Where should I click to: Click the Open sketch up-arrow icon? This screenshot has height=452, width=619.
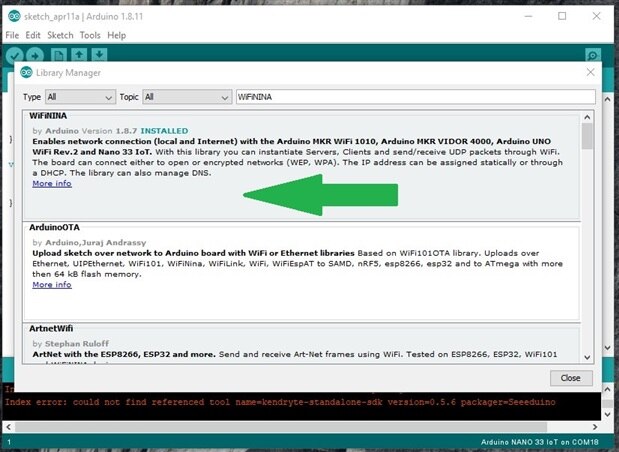(79, 55)
